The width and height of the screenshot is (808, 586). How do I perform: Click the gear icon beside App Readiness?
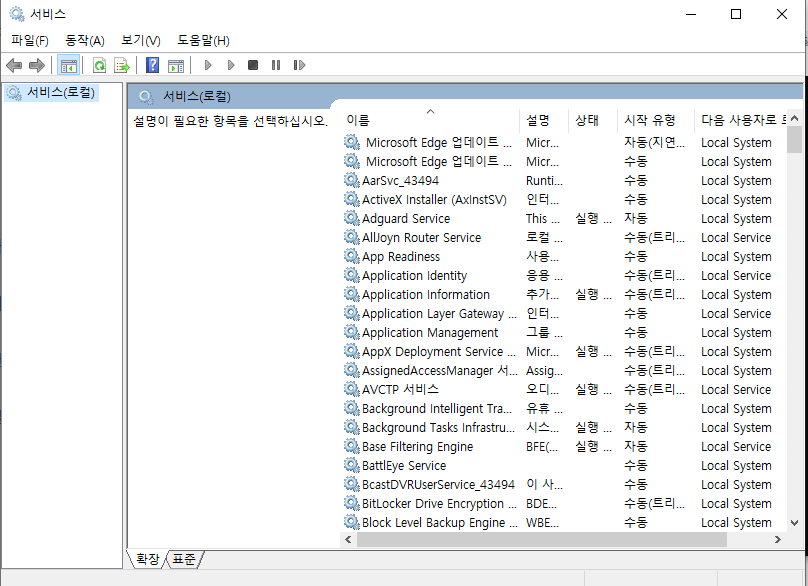tap(352, 256)
